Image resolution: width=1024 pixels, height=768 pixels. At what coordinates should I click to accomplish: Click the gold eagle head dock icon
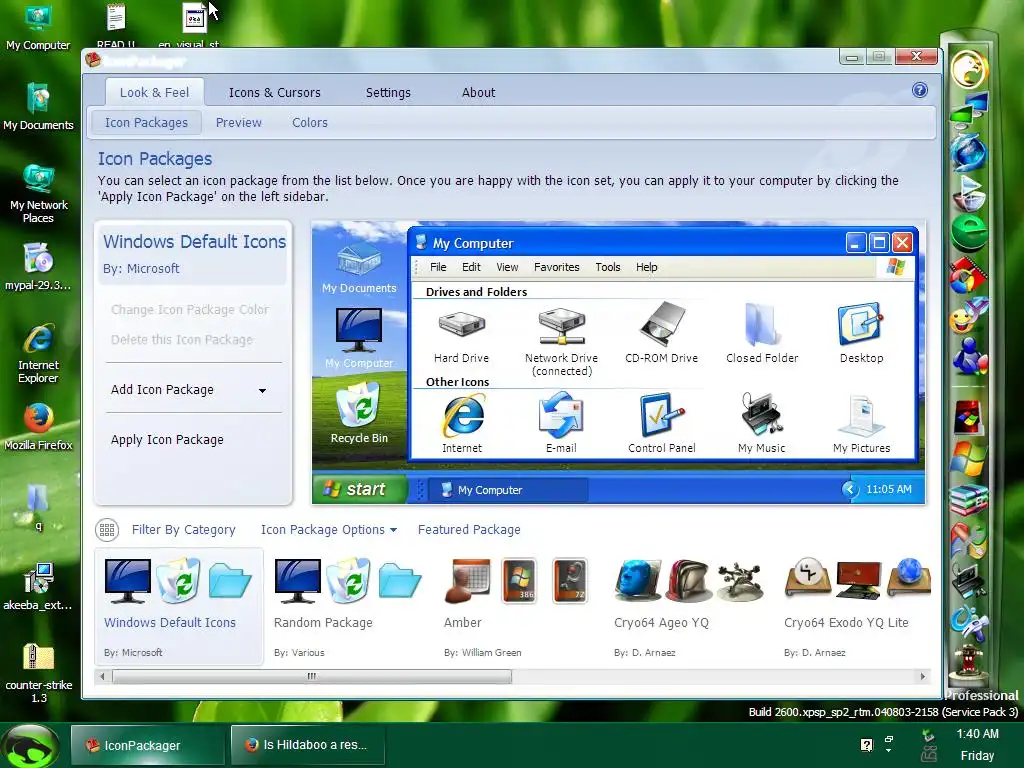(x=969, y=69)
